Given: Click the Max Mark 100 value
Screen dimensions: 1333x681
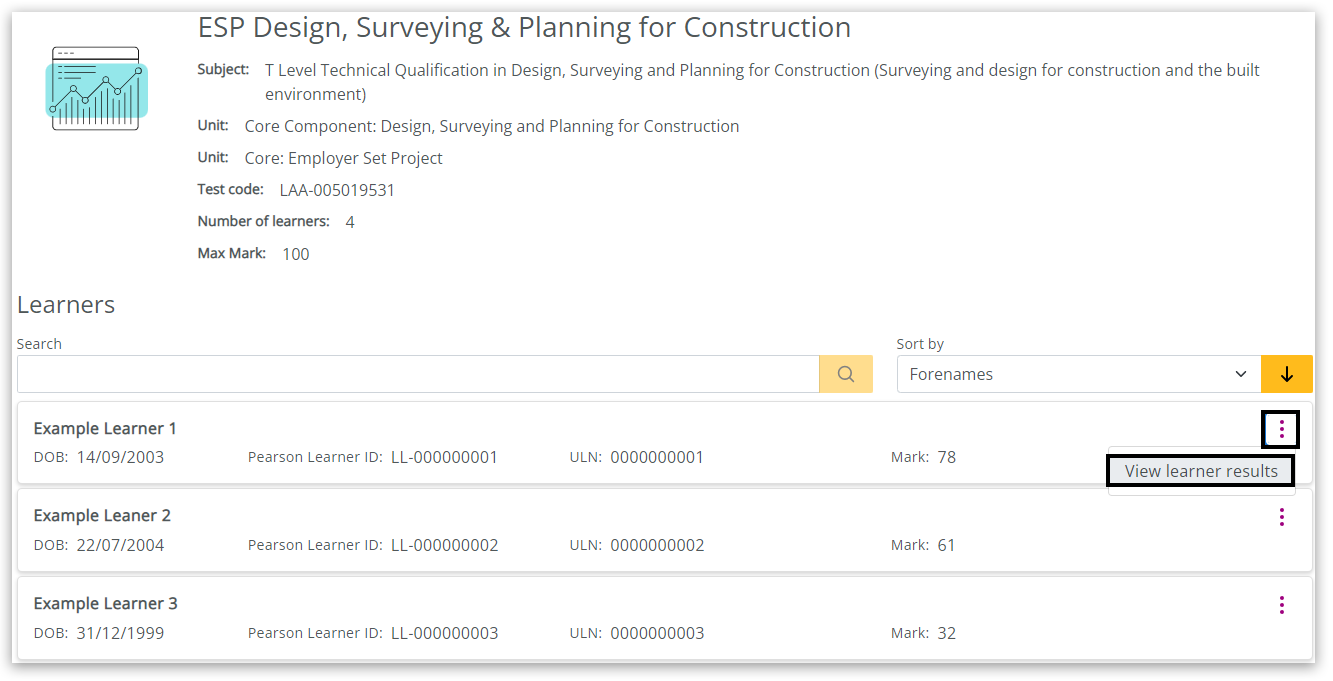Looking at the screenshot, I should pos(296,254).
